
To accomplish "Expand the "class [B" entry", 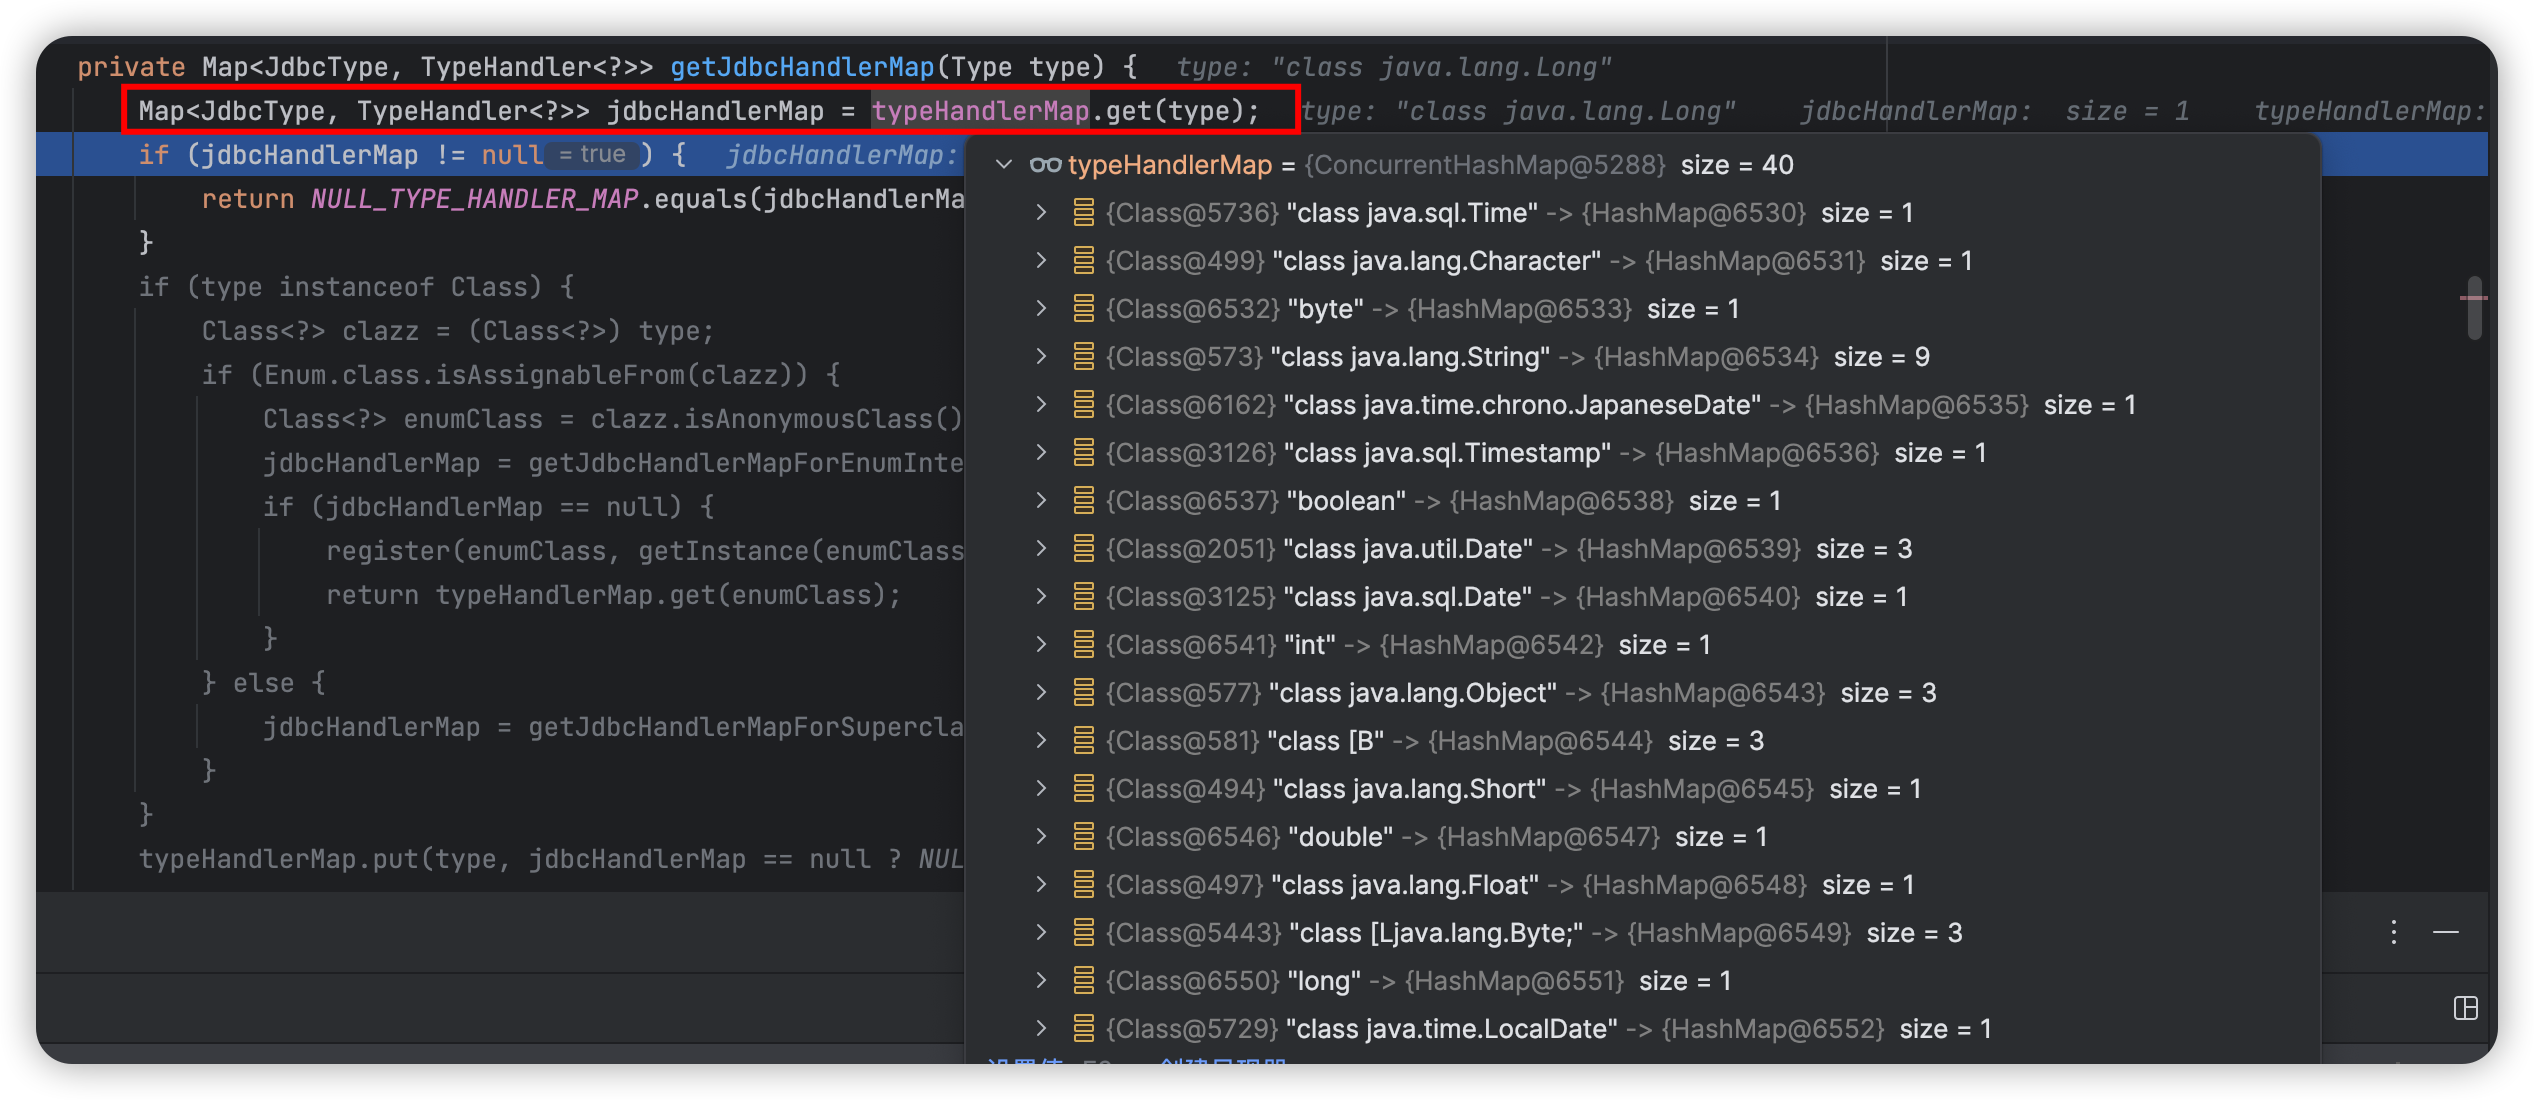I will (x=1041, y=741).
